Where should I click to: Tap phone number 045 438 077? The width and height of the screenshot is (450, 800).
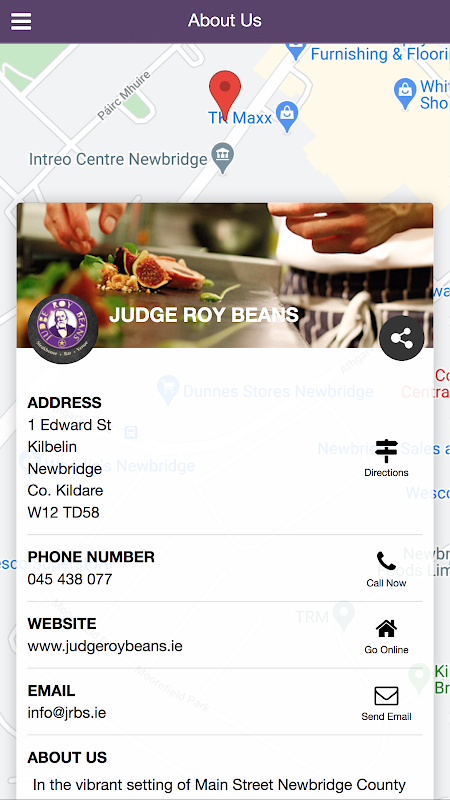pyautogui.click(x=70, y=579)
